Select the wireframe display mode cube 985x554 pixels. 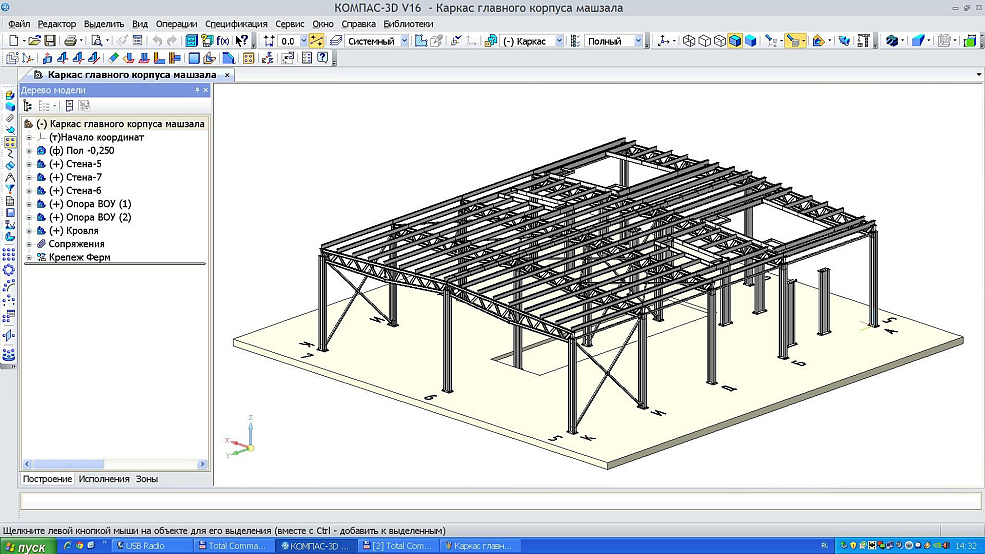[689, 41]
